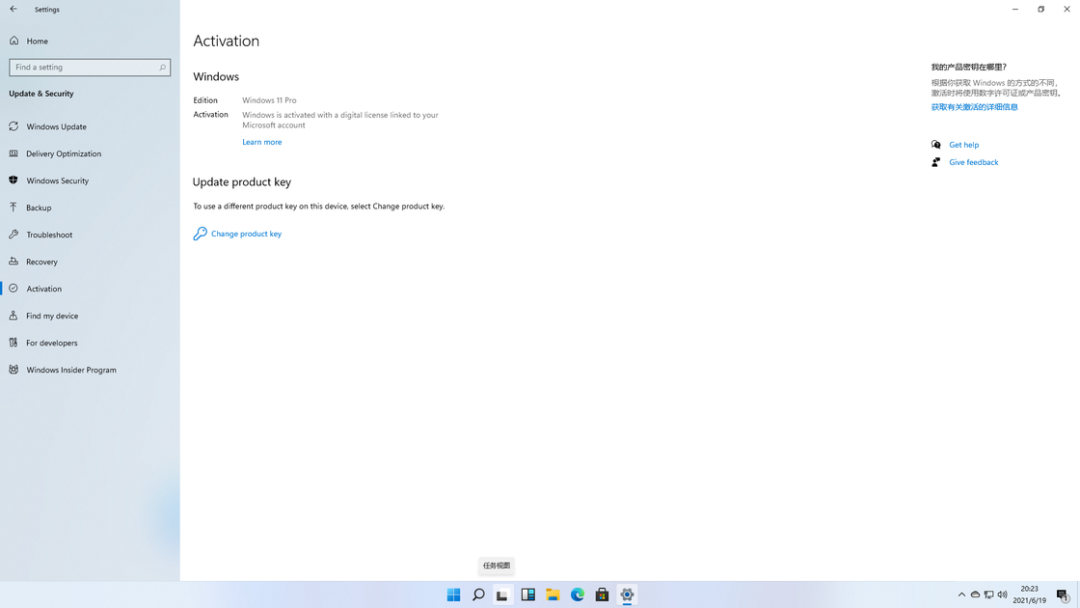This screenshot has width=1080, height=608.
Task: Expand the system tray hidden icons chevron
Action: [x=962, y=595]
